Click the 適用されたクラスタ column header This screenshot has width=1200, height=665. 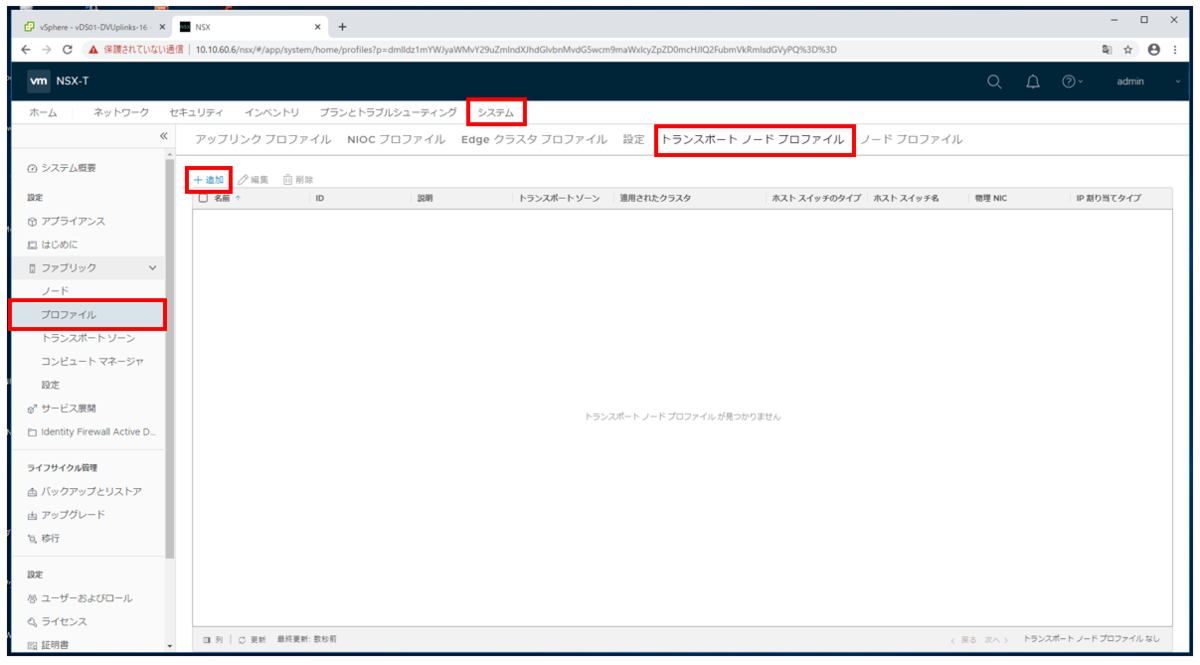pos(655,198)
